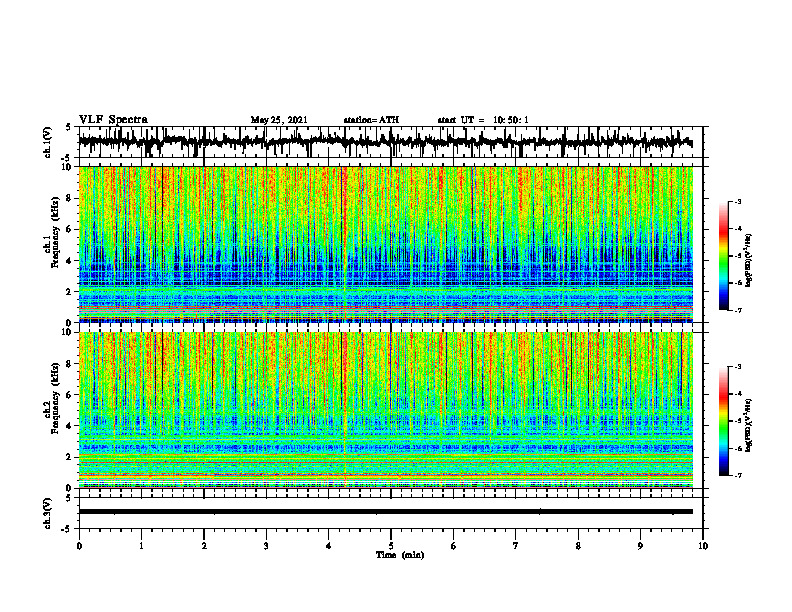The height and width of the screenshot is (612, 792).
Task: Click the 'Time (min)' axis label
Action: tap(400, 555)
